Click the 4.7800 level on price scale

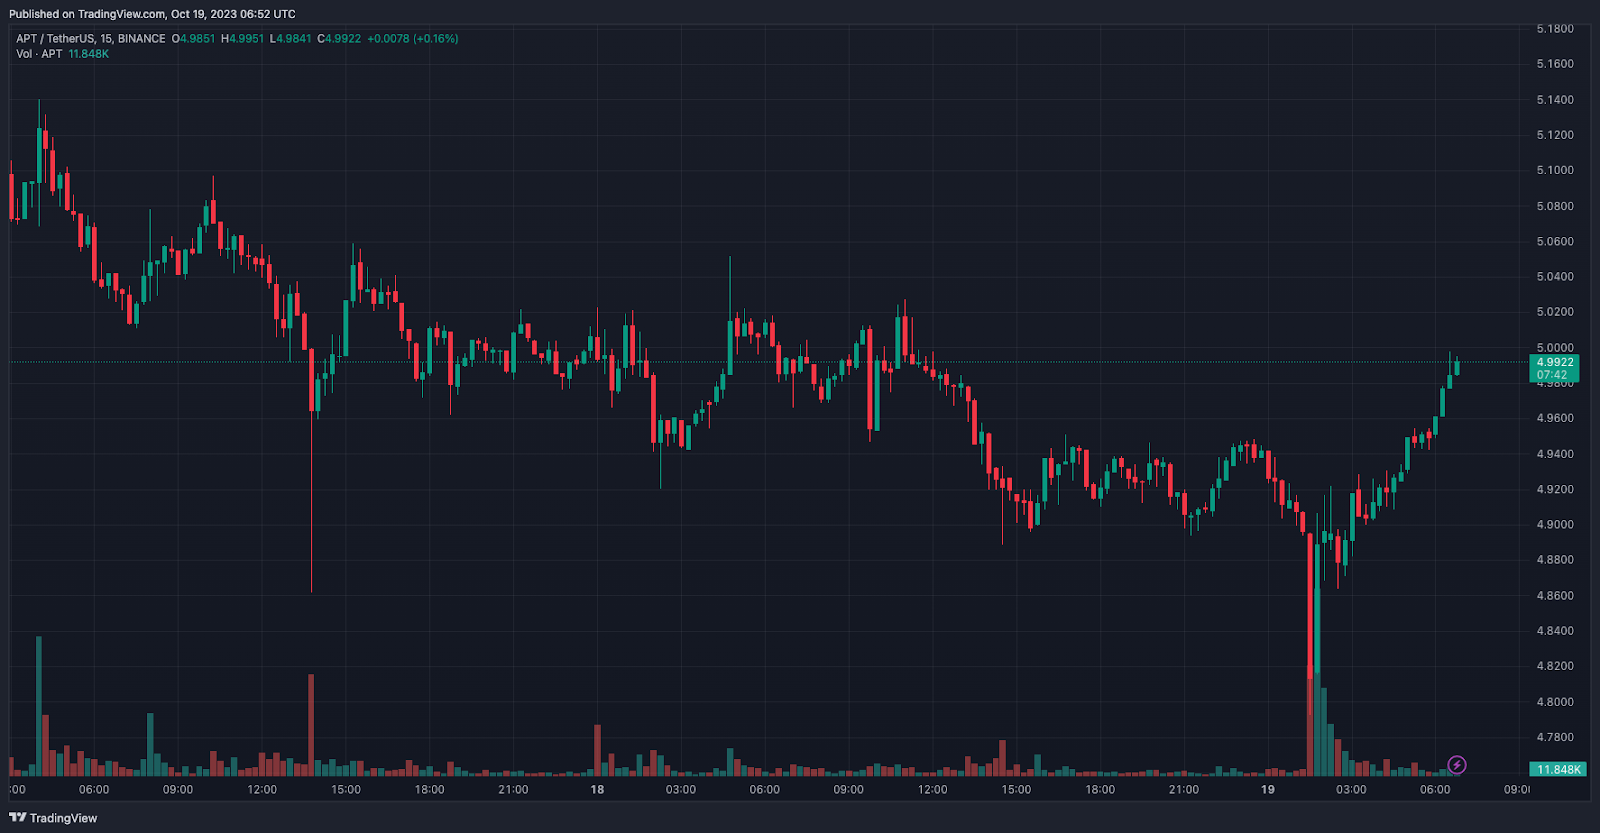pos(1554,737)
